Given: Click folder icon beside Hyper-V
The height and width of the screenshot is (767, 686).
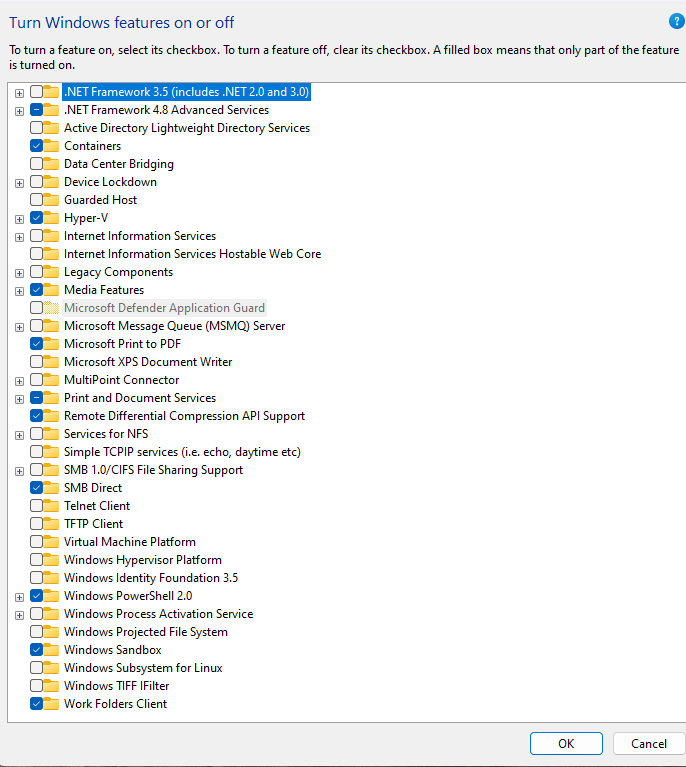Looking at the screenshot, I should (x=51, y=218).
